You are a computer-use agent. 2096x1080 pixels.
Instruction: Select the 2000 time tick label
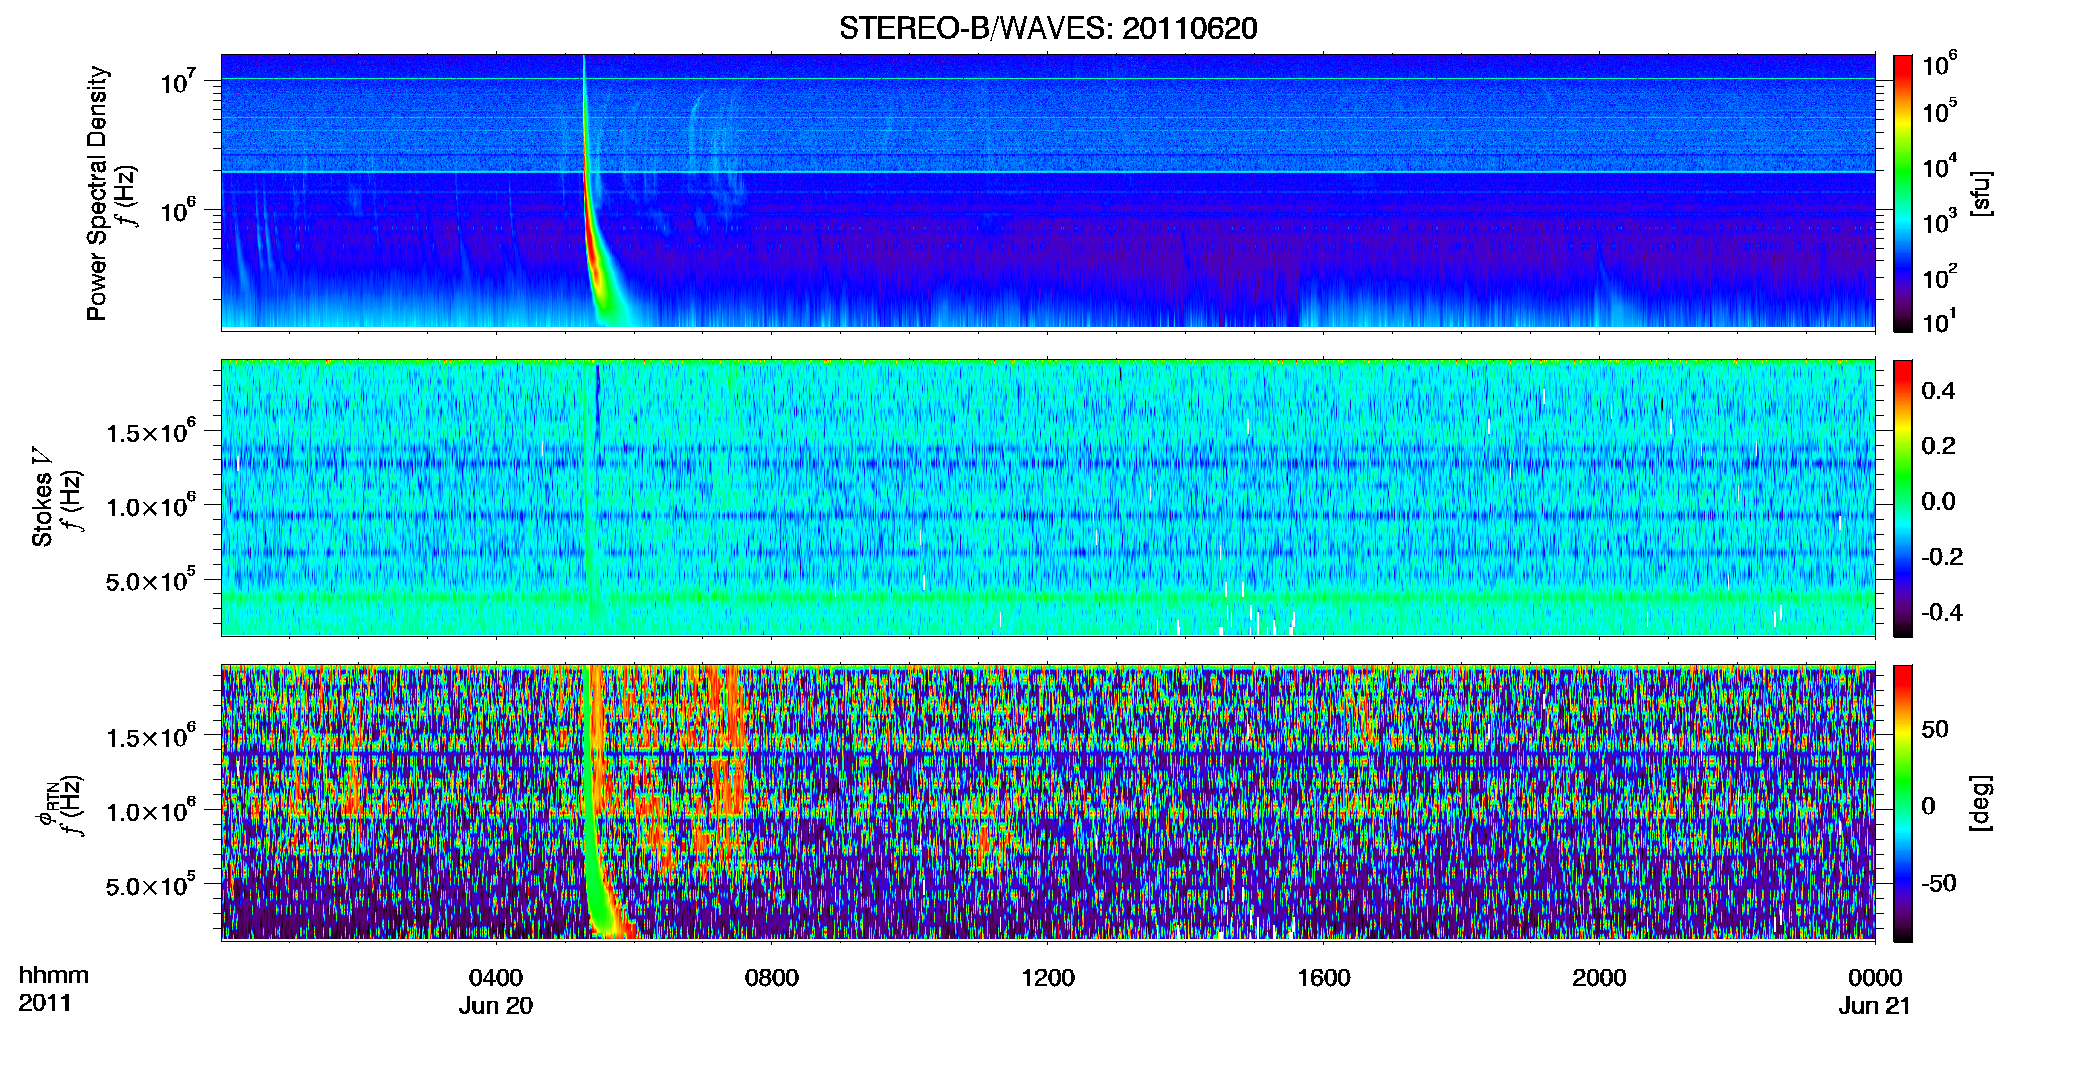pyautogui.click(x=1599, y=978)
